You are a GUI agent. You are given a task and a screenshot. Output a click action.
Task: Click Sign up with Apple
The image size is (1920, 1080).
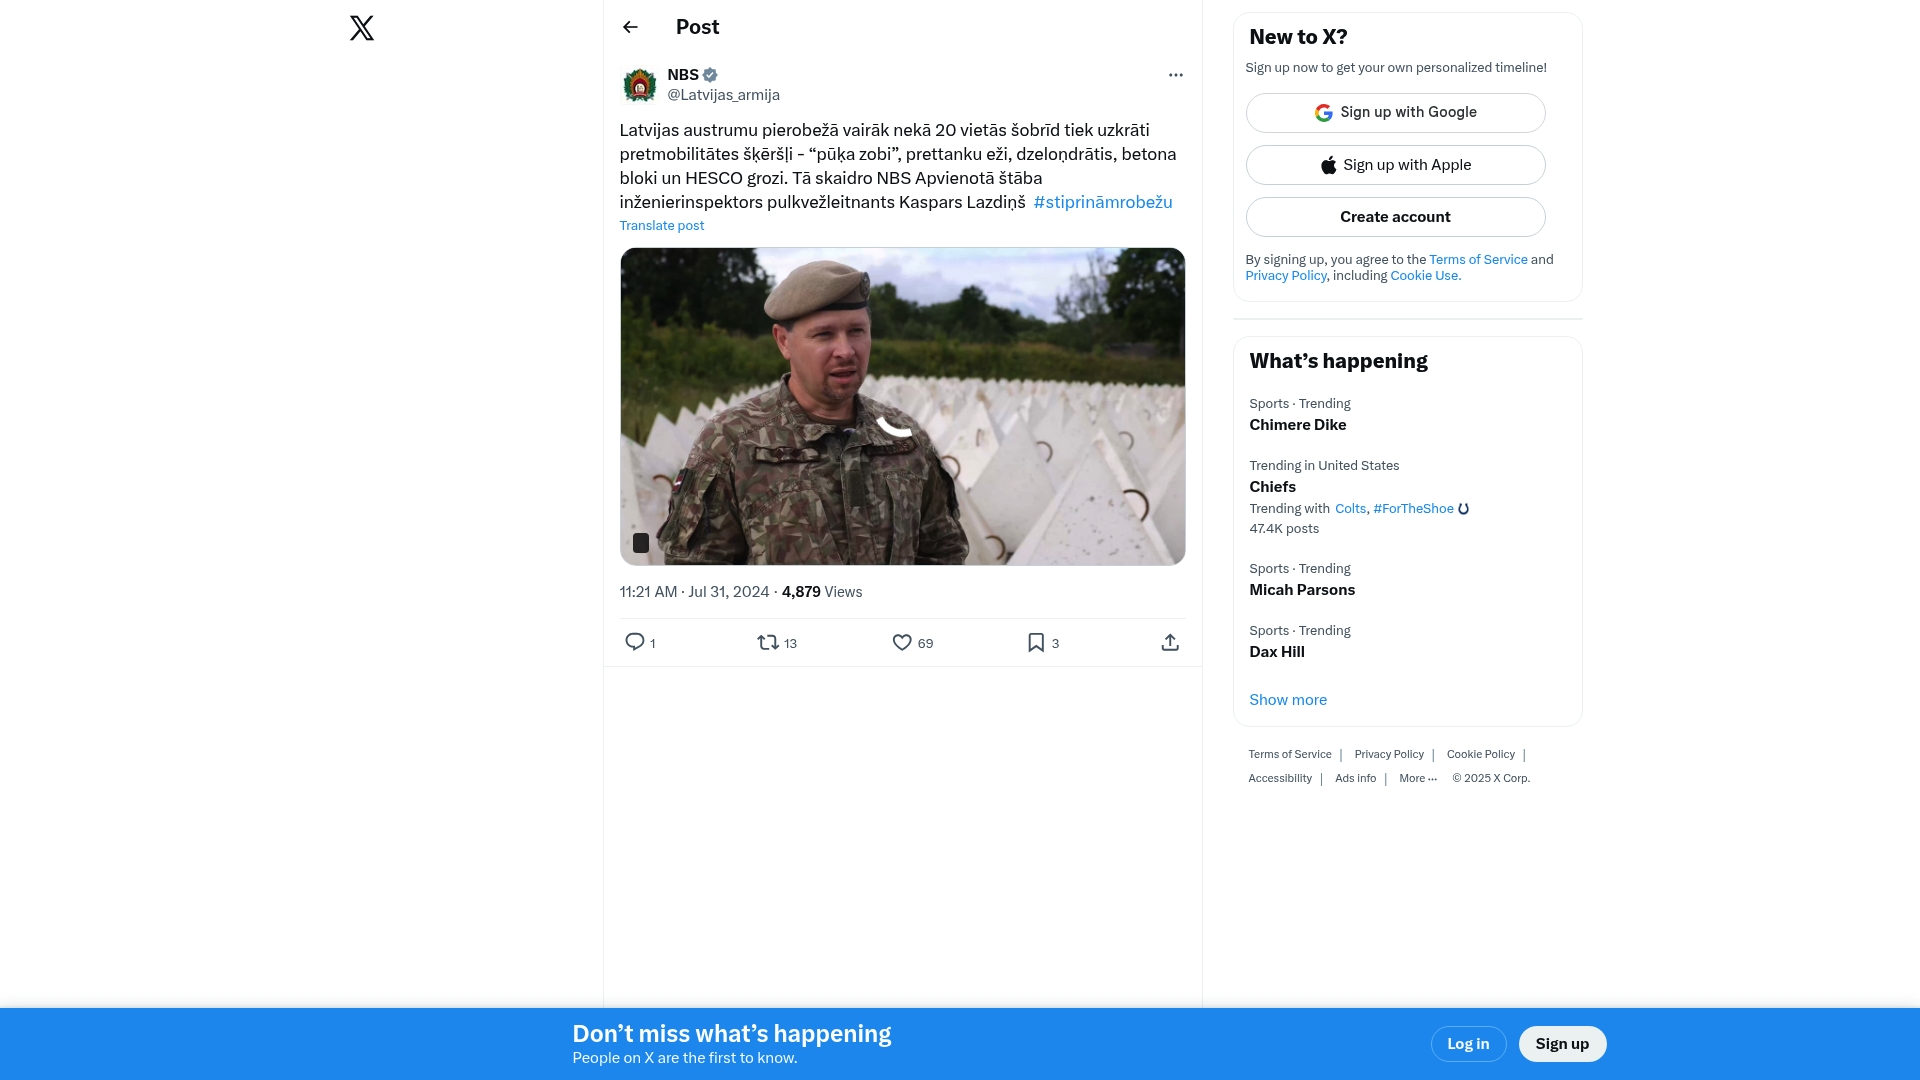click(x=1395, y=165)
